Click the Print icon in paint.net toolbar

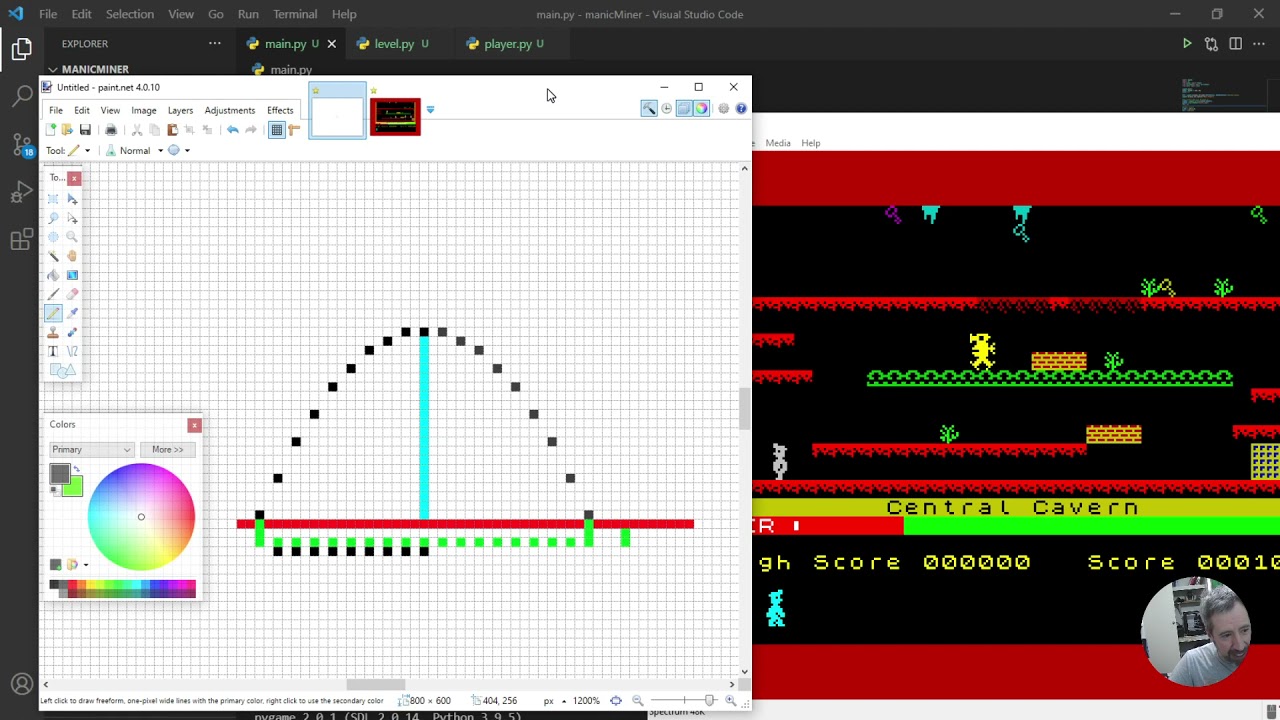pos(111,130)
